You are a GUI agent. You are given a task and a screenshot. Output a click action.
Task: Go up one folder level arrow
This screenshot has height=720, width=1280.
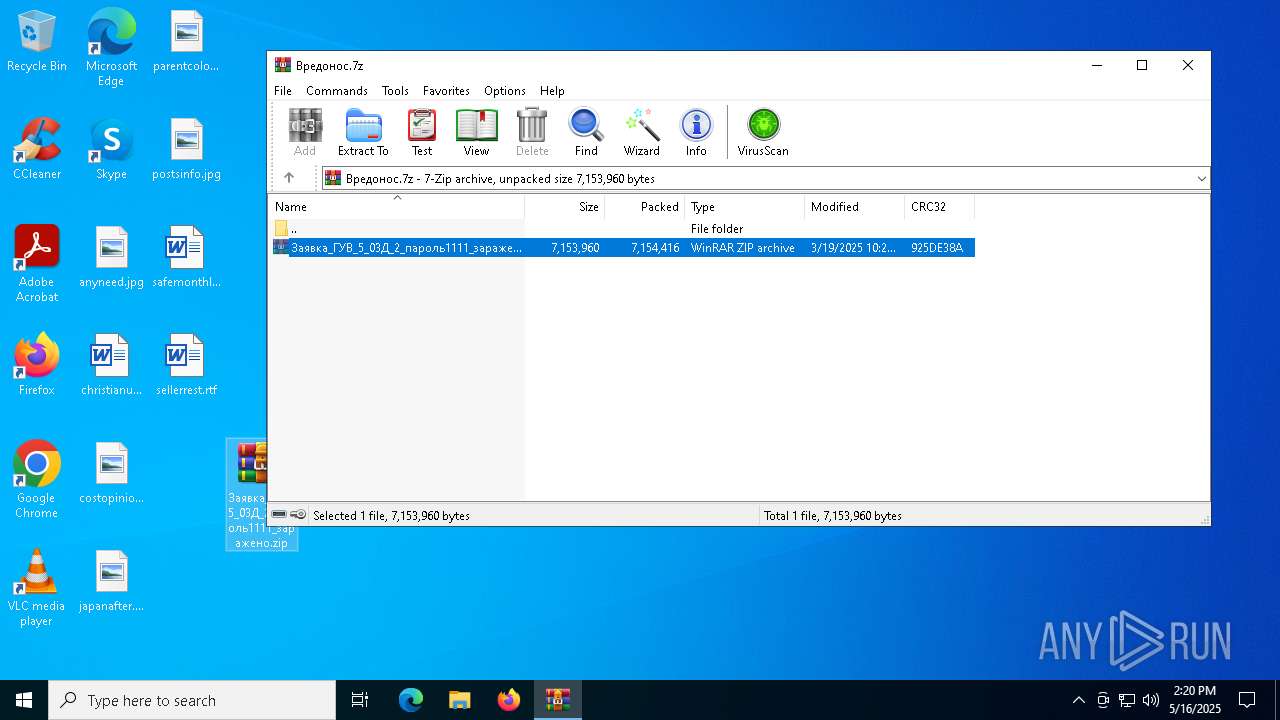coord(289,178)
